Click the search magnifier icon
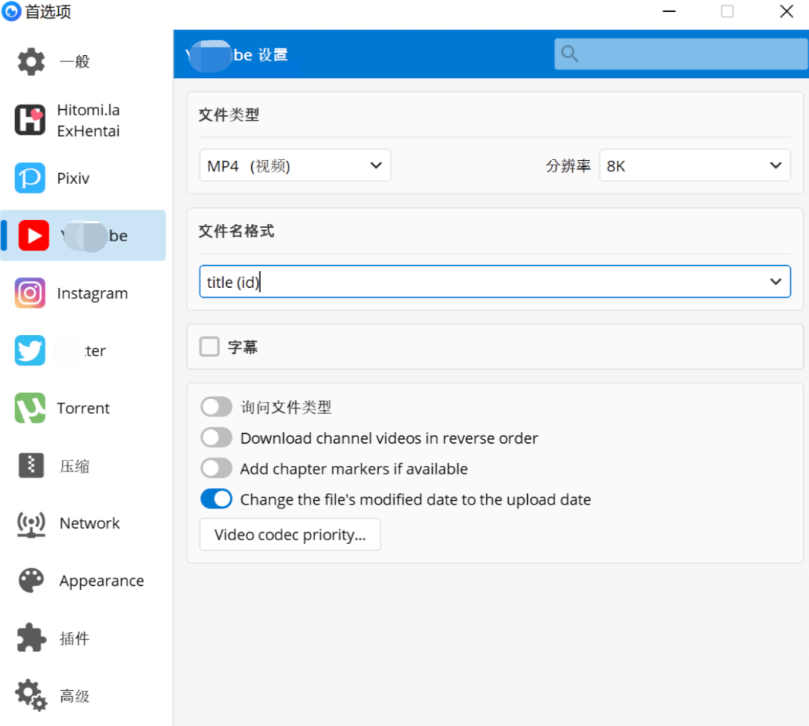This screenshot has height=726, width=809. (x=570, y=54)
